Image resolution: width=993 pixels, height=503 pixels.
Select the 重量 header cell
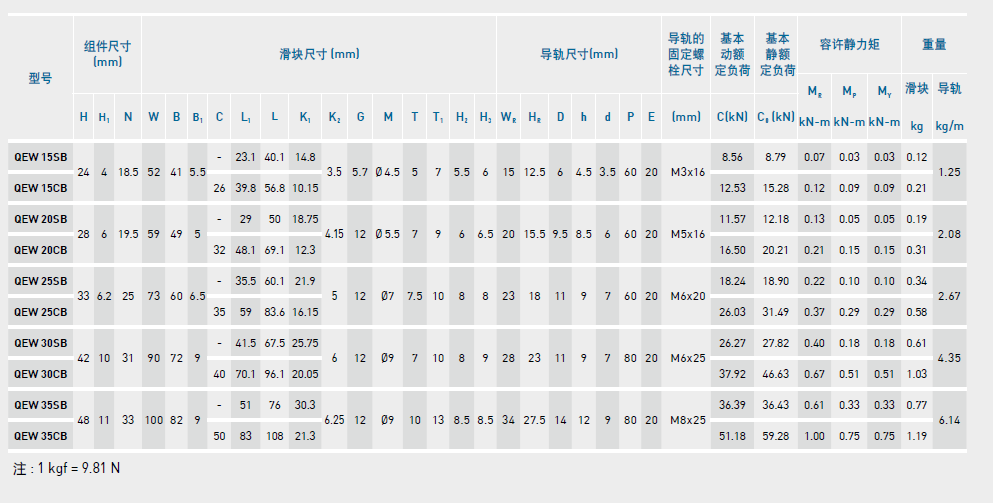click(934, 45)
